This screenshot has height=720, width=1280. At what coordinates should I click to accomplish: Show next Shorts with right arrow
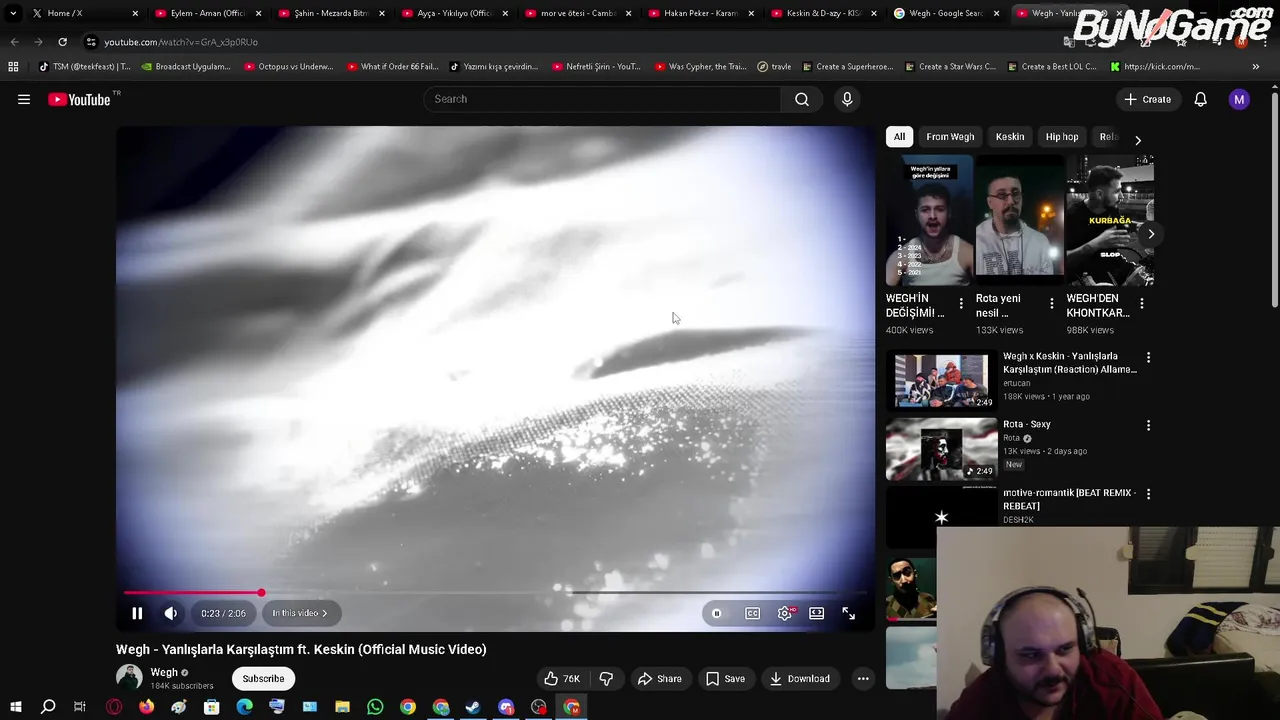point(1151,234)
